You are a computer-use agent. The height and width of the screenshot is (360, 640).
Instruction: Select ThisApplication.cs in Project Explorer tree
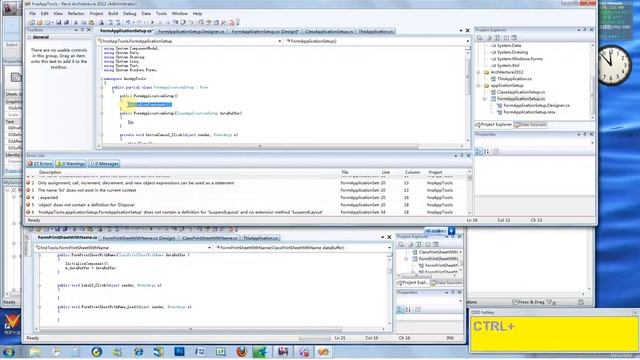pos(514,79)
